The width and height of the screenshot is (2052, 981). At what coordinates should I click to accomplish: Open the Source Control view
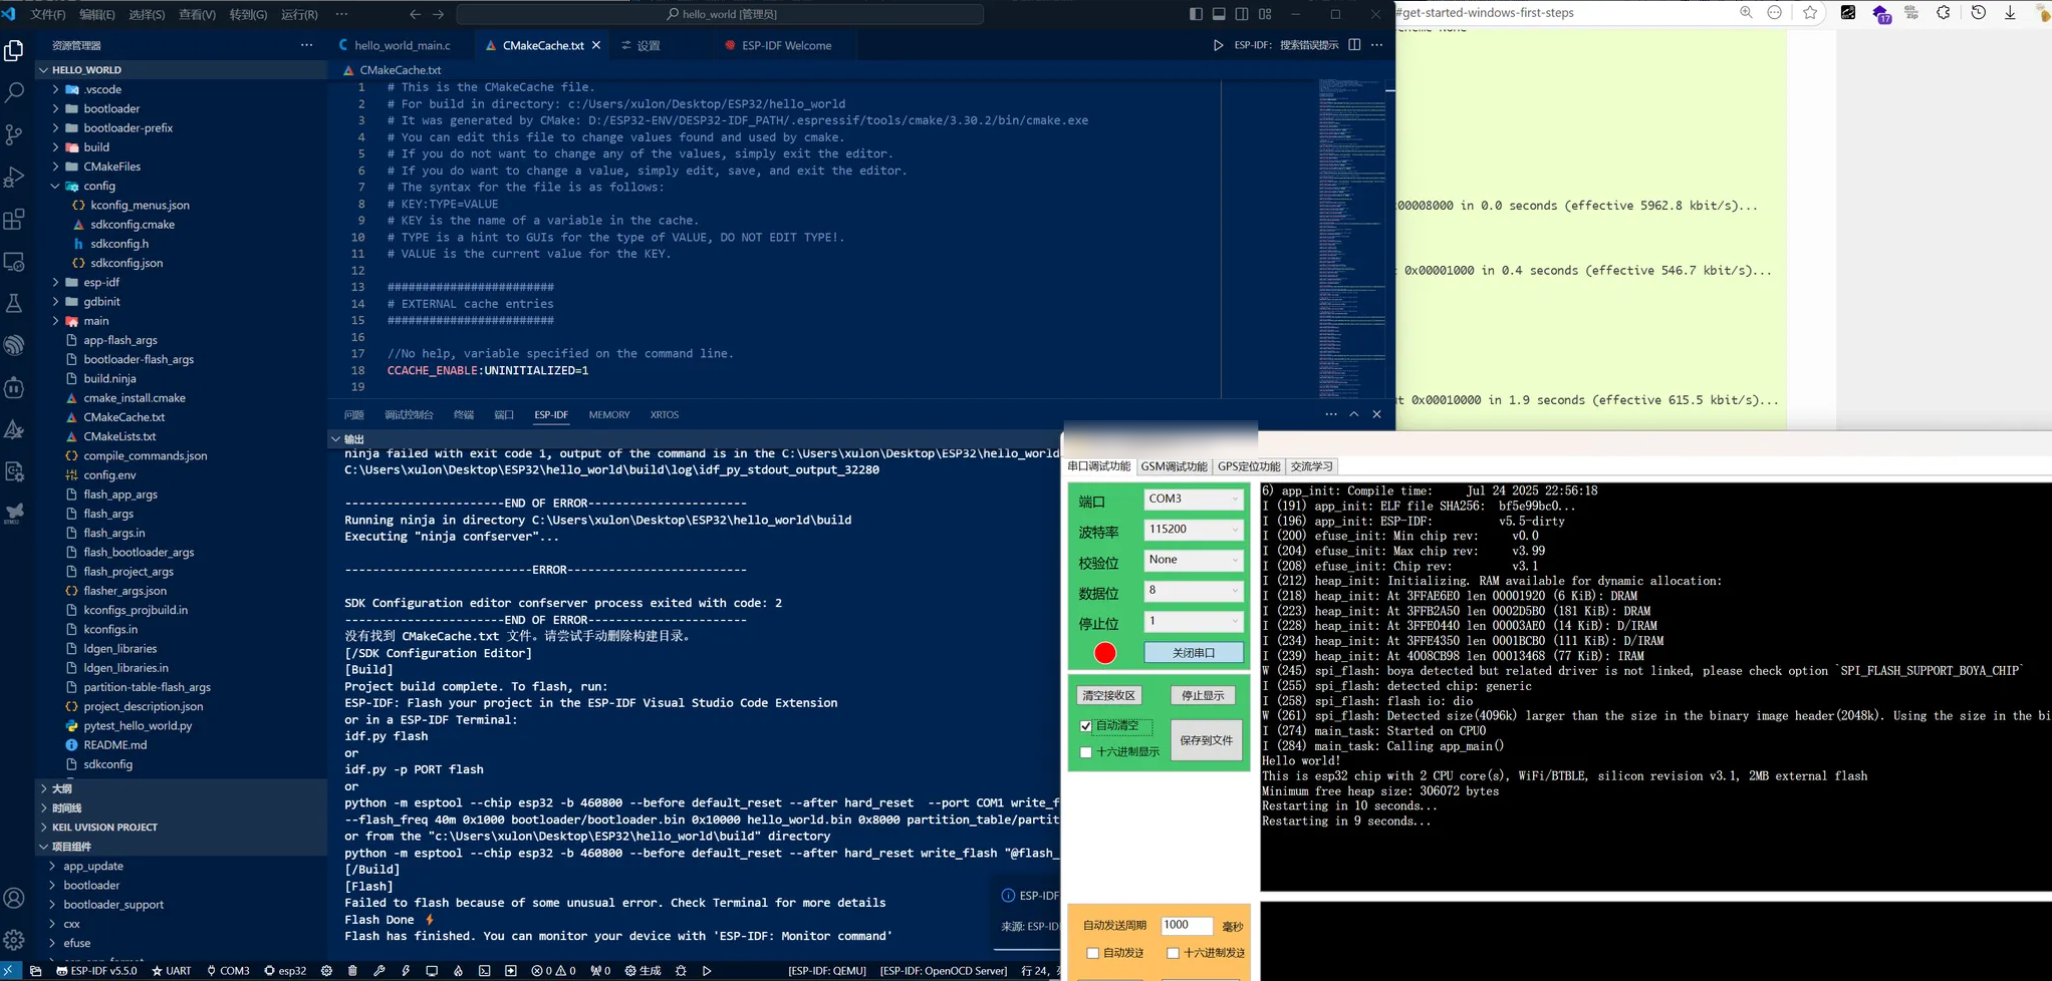click(14, 134)
